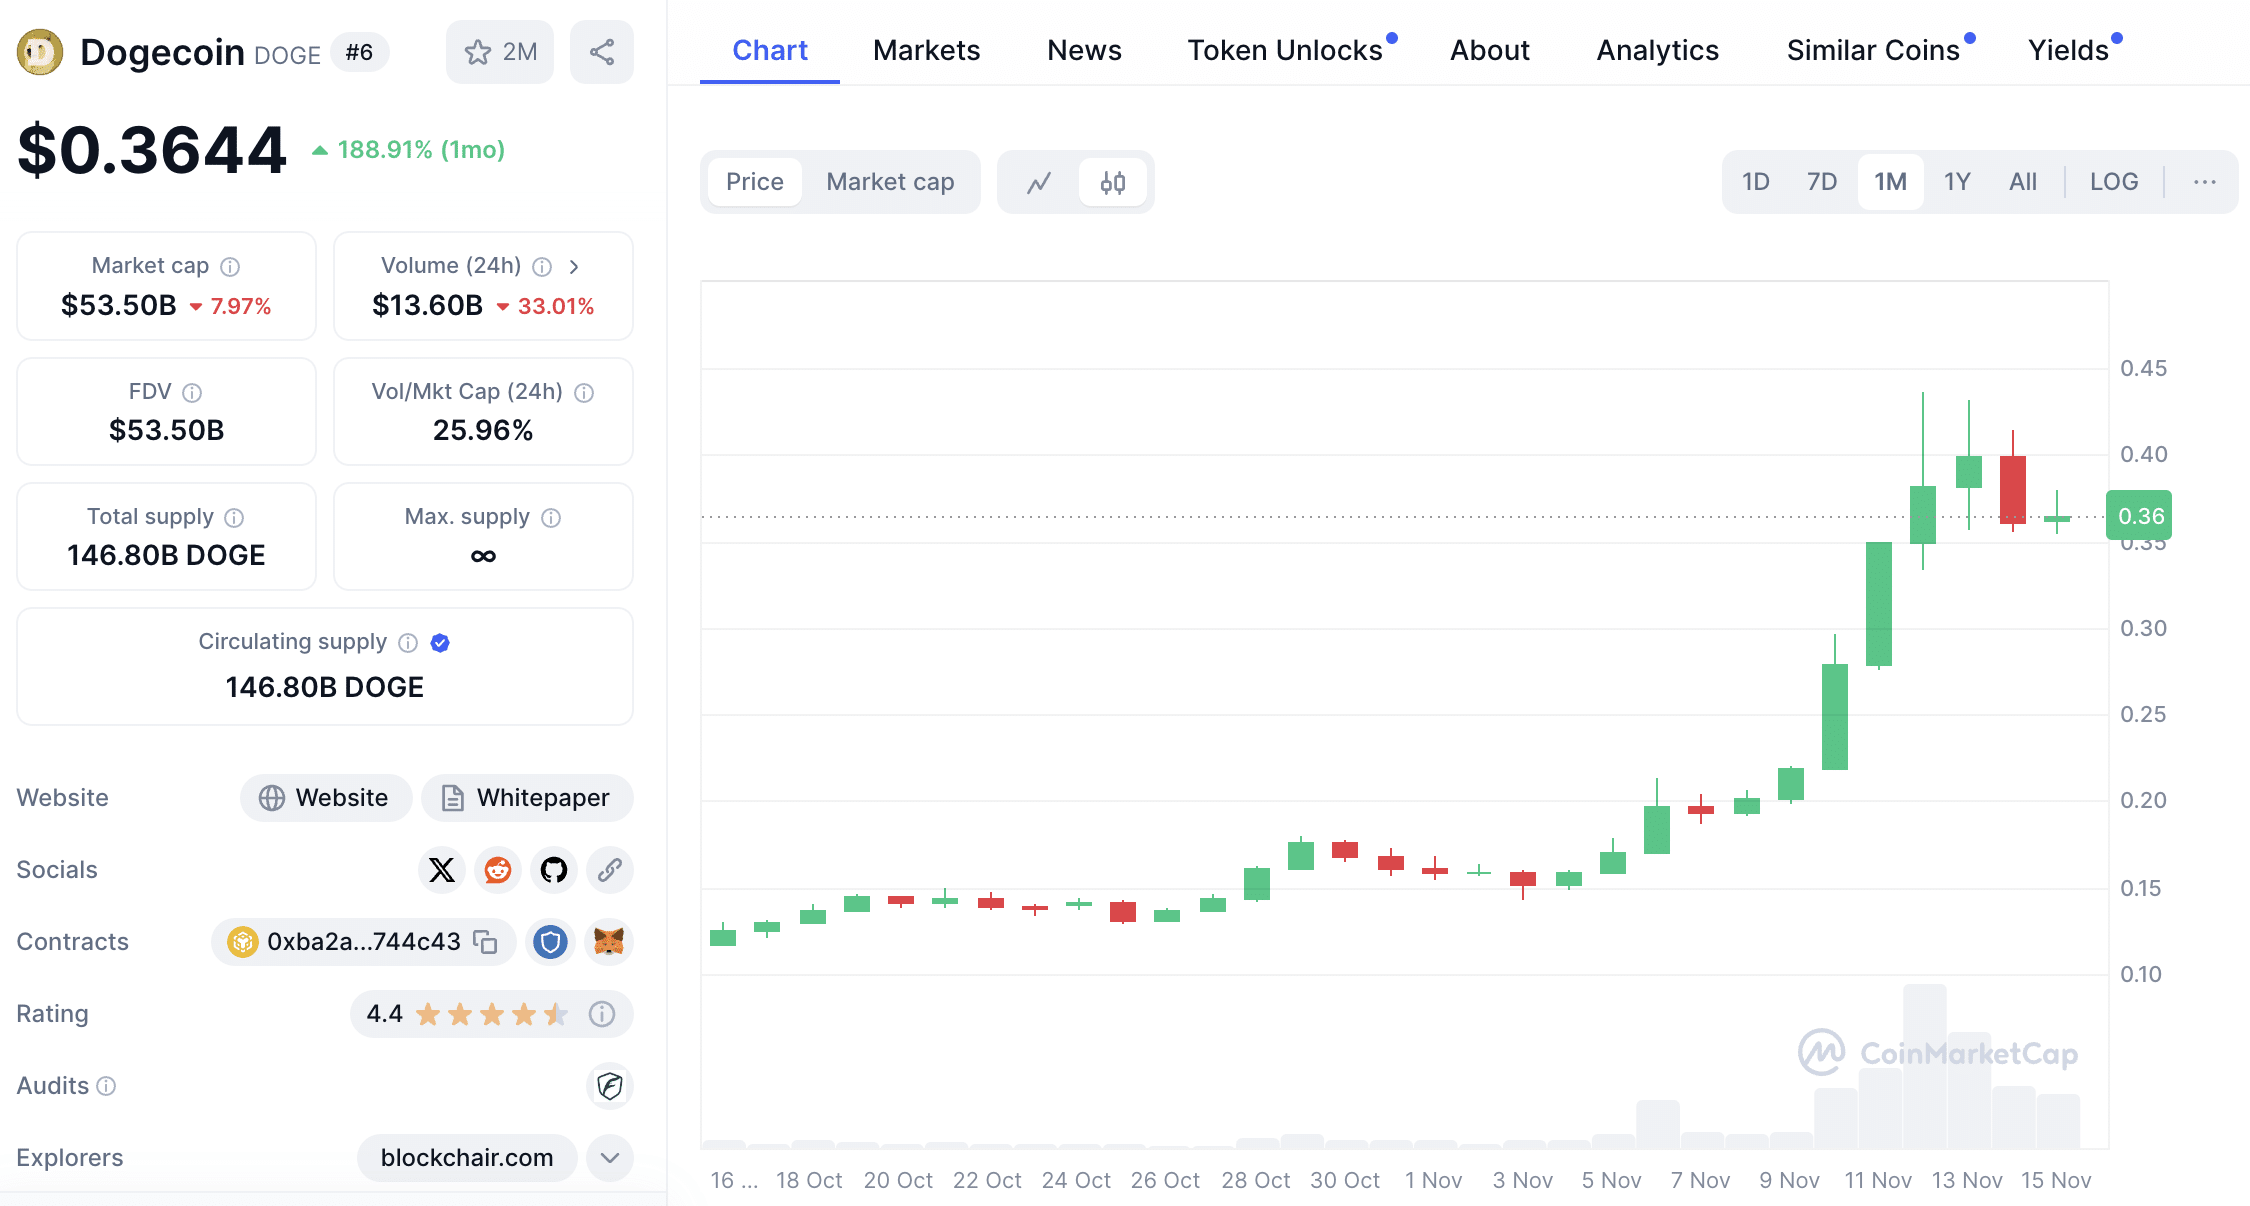Select the Market cap chart toggle
The image size is (2250, 1206).
tap(890, 182)
